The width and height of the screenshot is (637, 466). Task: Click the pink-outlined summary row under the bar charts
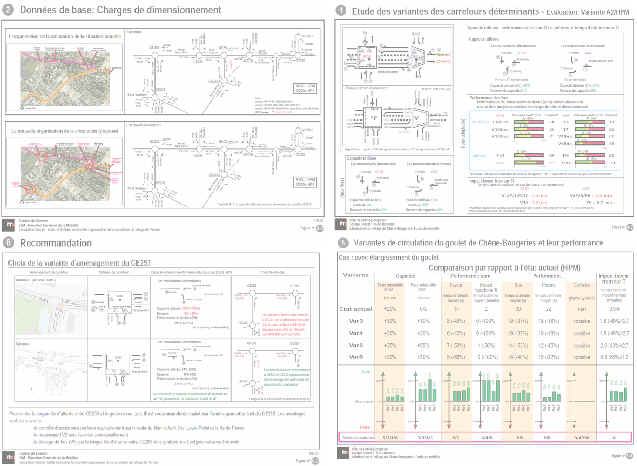coord(485,438)
